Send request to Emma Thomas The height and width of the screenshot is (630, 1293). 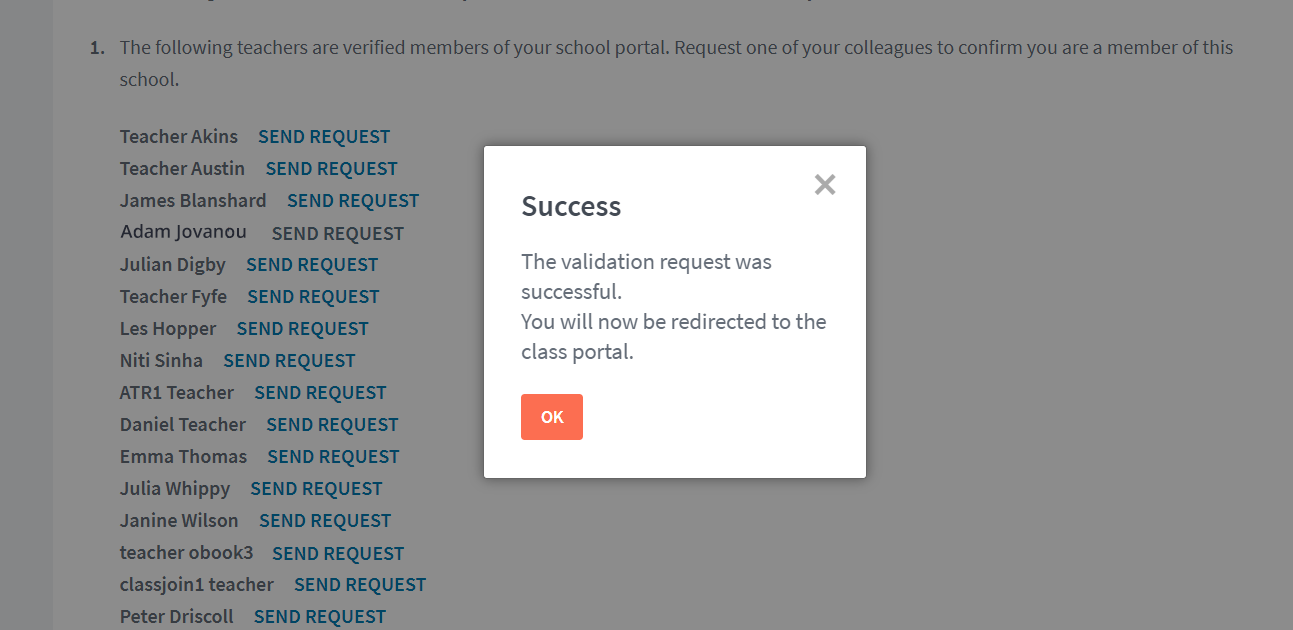point(333,457)
